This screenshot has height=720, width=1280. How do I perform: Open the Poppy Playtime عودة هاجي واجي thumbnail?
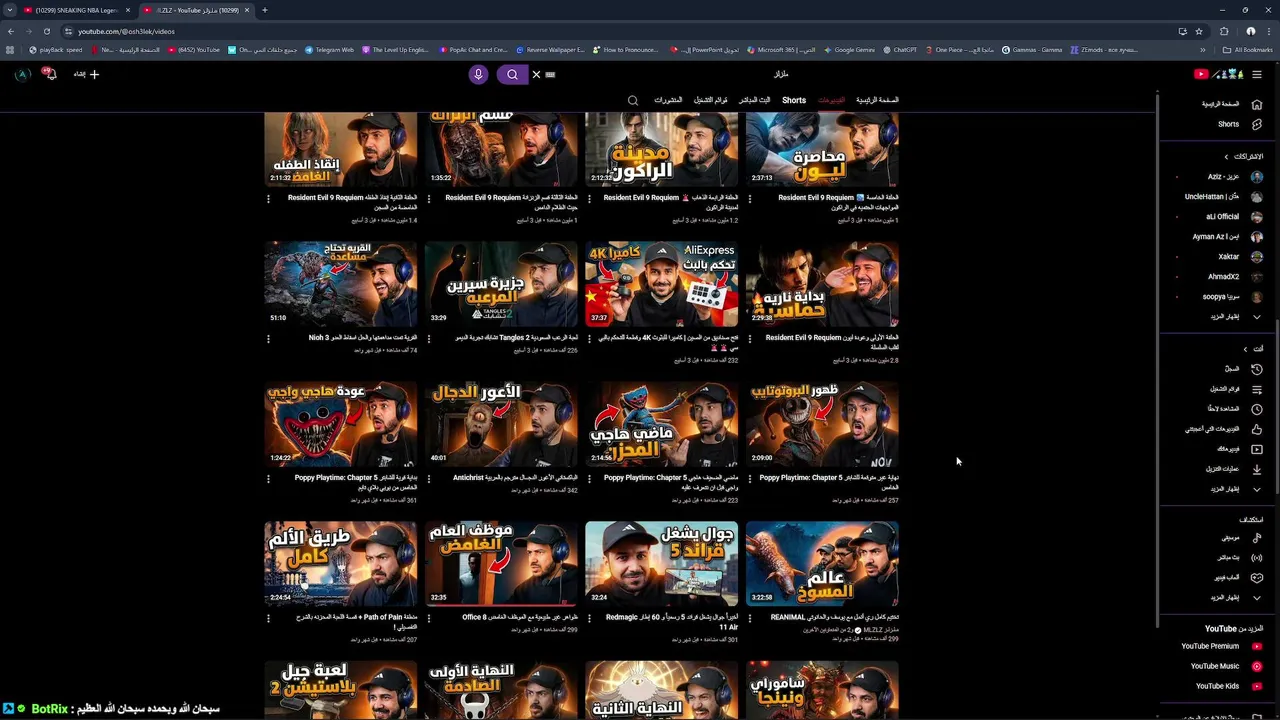pos(340,424)
